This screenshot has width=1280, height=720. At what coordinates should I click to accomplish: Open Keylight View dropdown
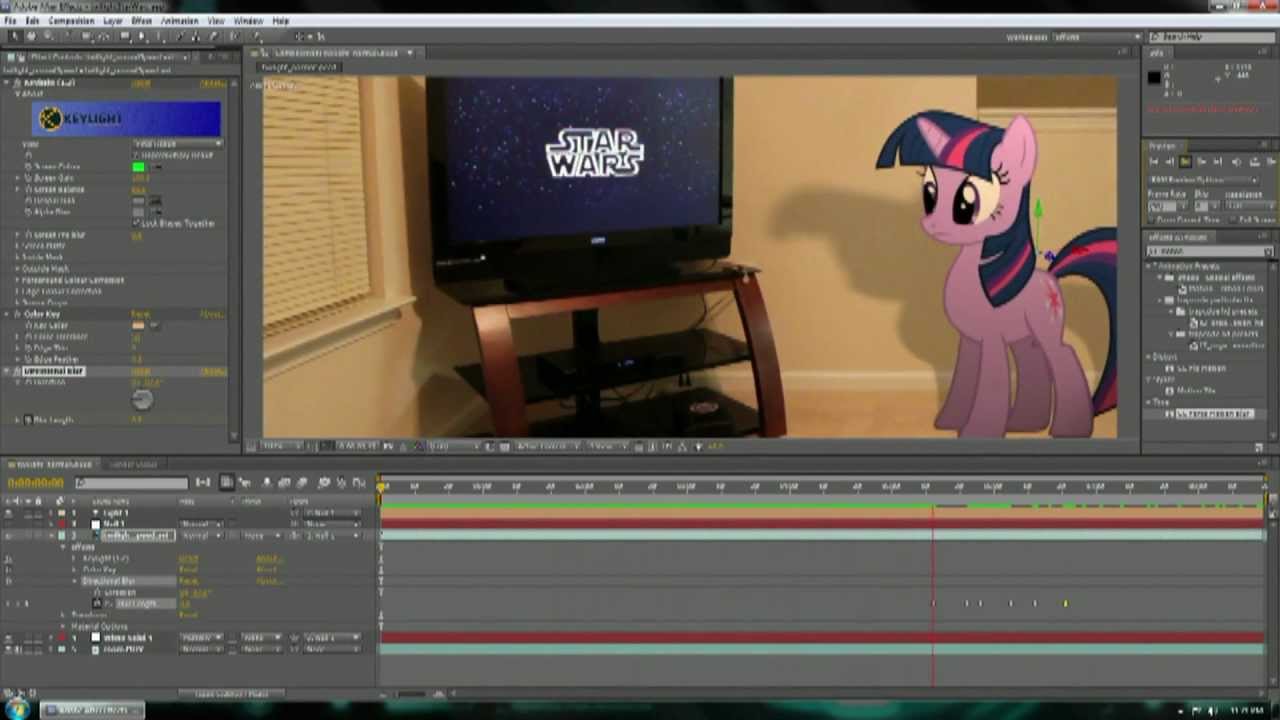coord(178,144)
